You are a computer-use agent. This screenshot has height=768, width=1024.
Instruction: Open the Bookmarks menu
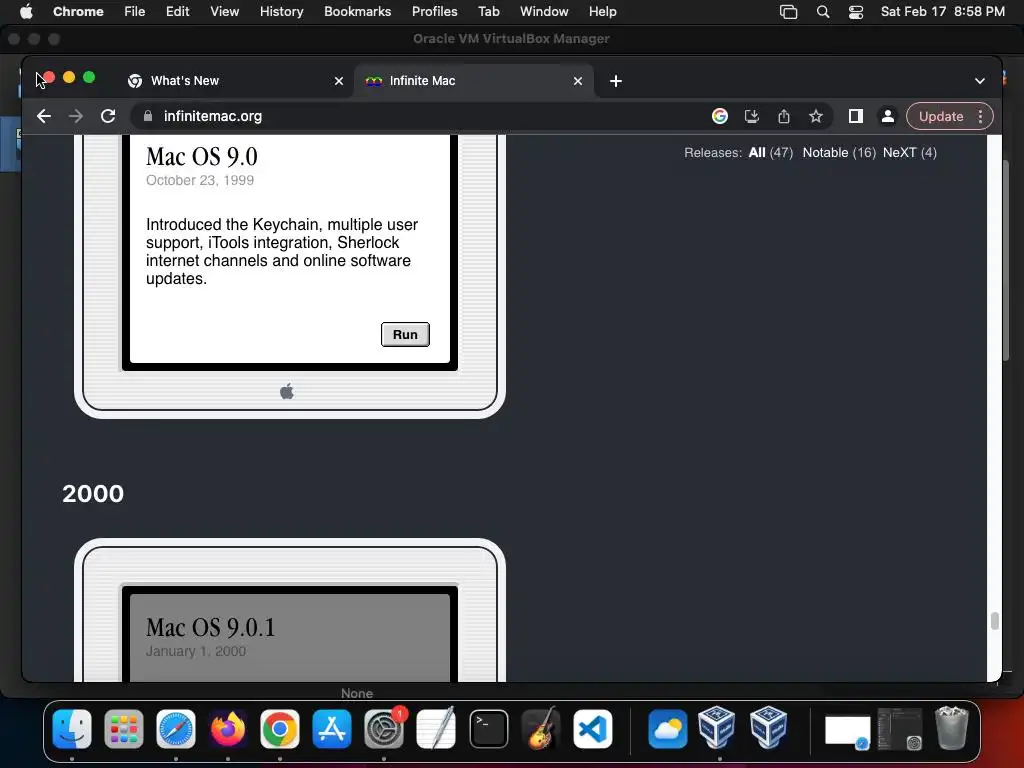tap(357, 12)
